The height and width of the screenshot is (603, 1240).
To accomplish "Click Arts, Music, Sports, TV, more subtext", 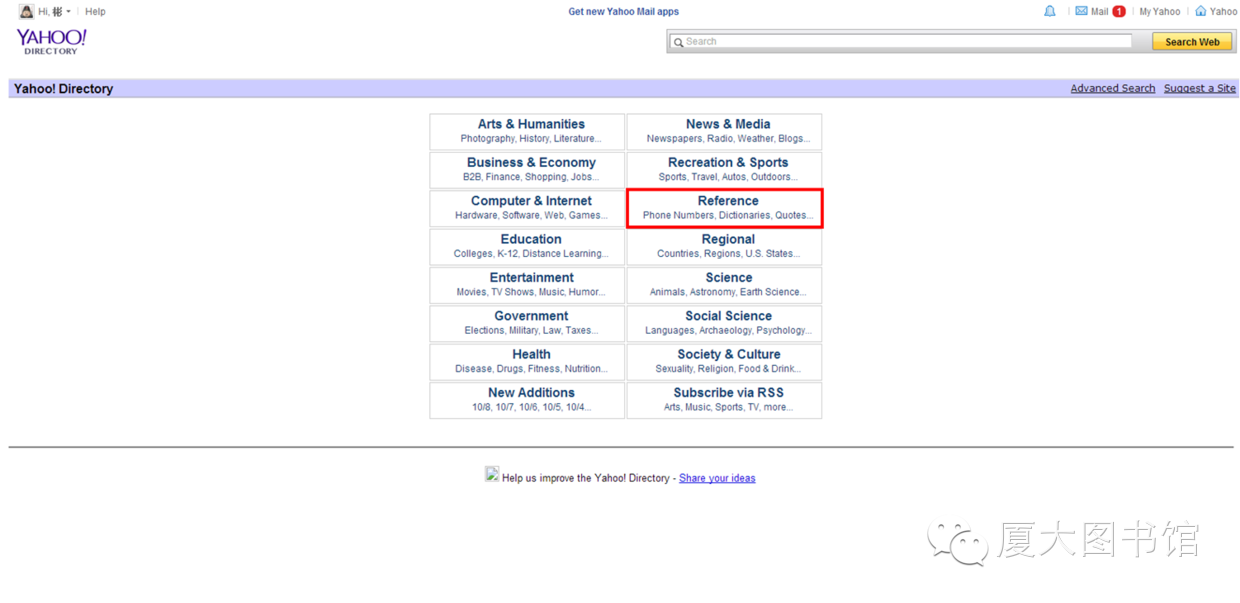I will pyautogui.click(x=728, y=407).
